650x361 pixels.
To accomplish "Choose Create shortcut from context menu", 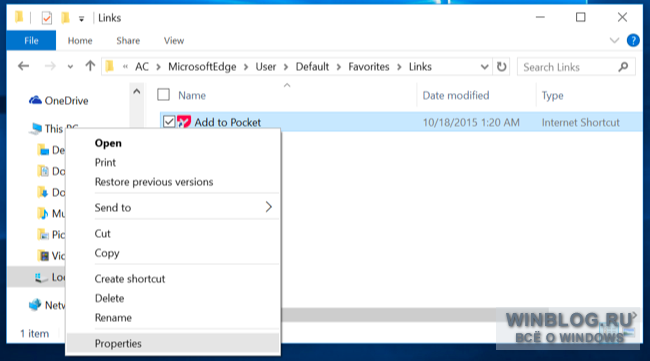I will pyautogui.click(x=173, y=279).
